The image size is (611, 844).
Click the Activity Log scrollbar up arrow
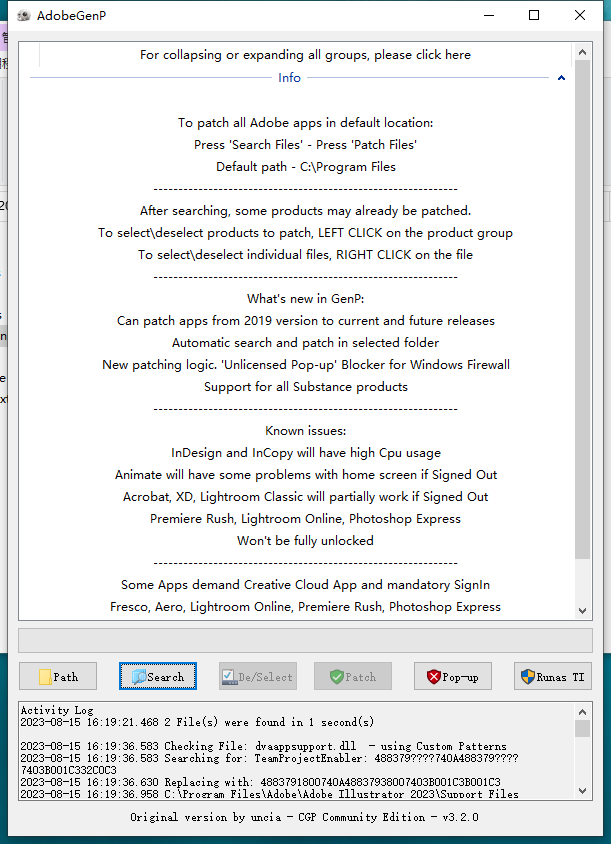(x=582, y=712)
